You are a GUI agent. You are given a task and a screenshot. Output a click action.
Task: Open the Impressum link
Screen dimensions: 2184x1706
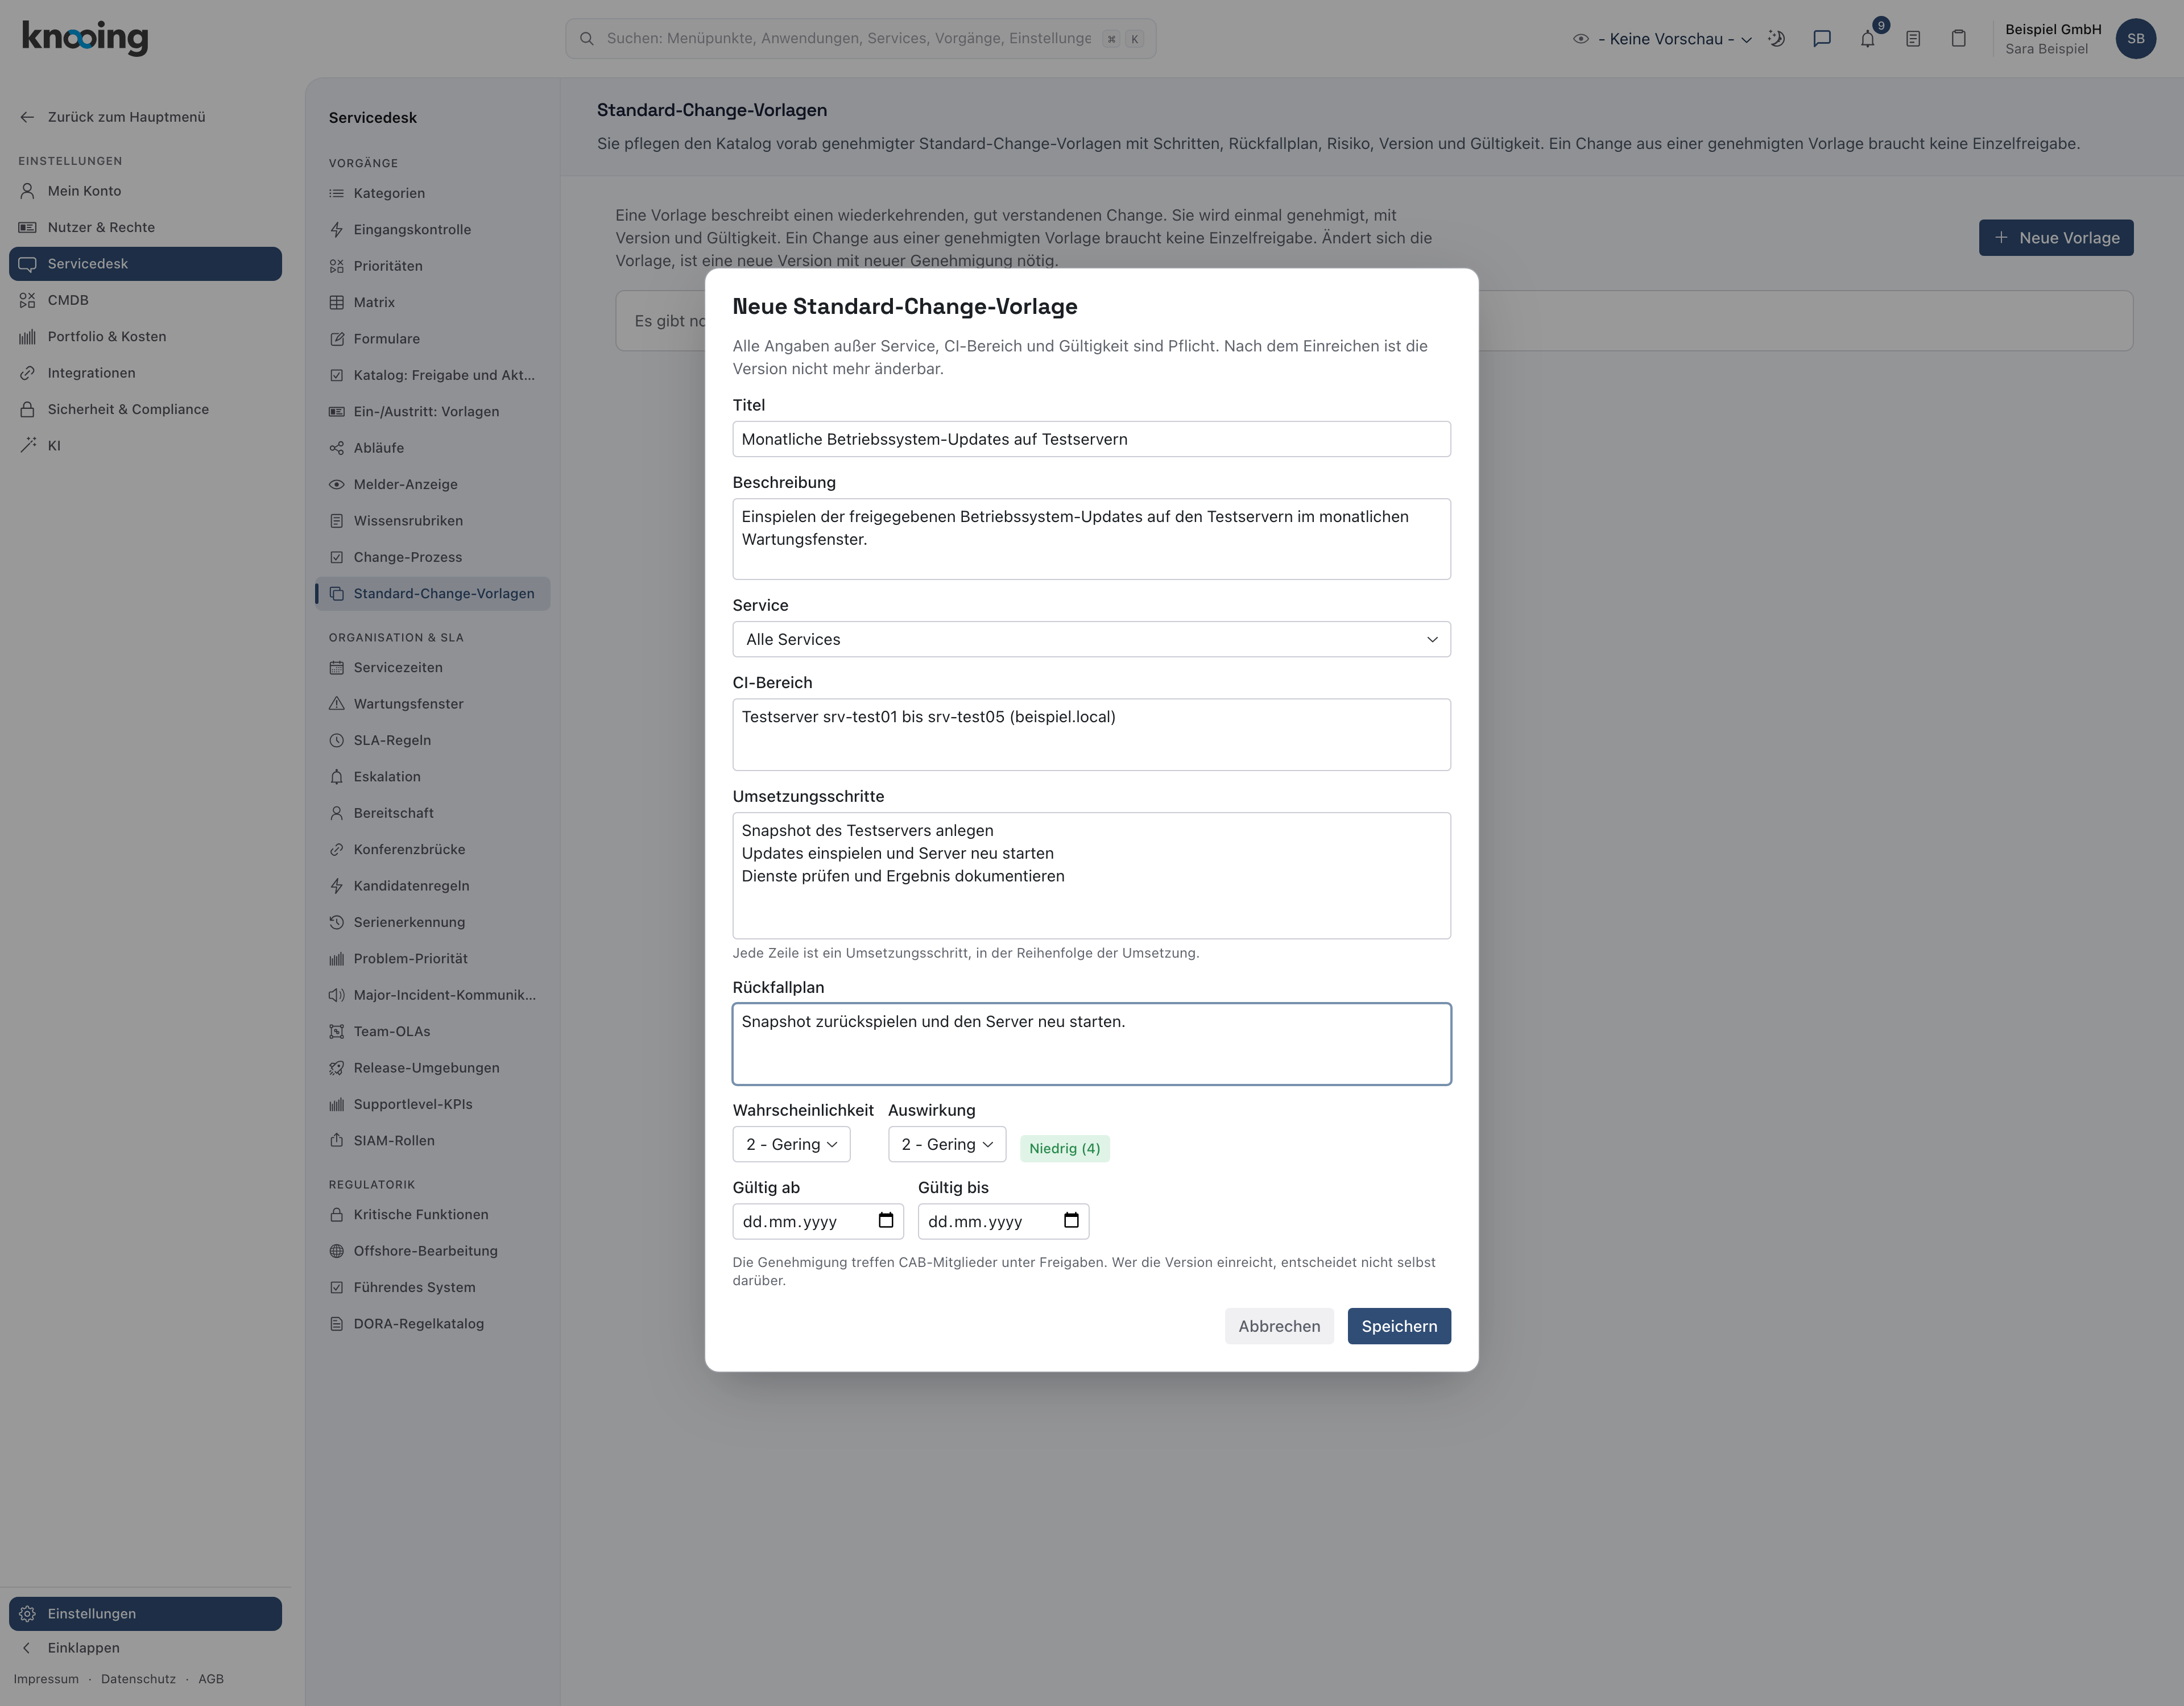(x=46, y=1679)
